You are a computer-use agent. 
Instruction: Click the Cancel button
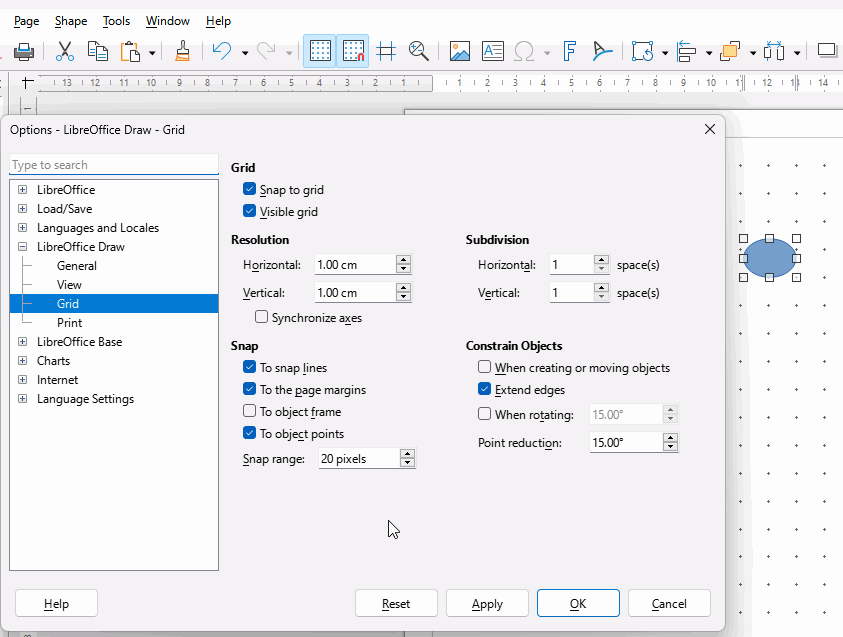coord(669,603)
